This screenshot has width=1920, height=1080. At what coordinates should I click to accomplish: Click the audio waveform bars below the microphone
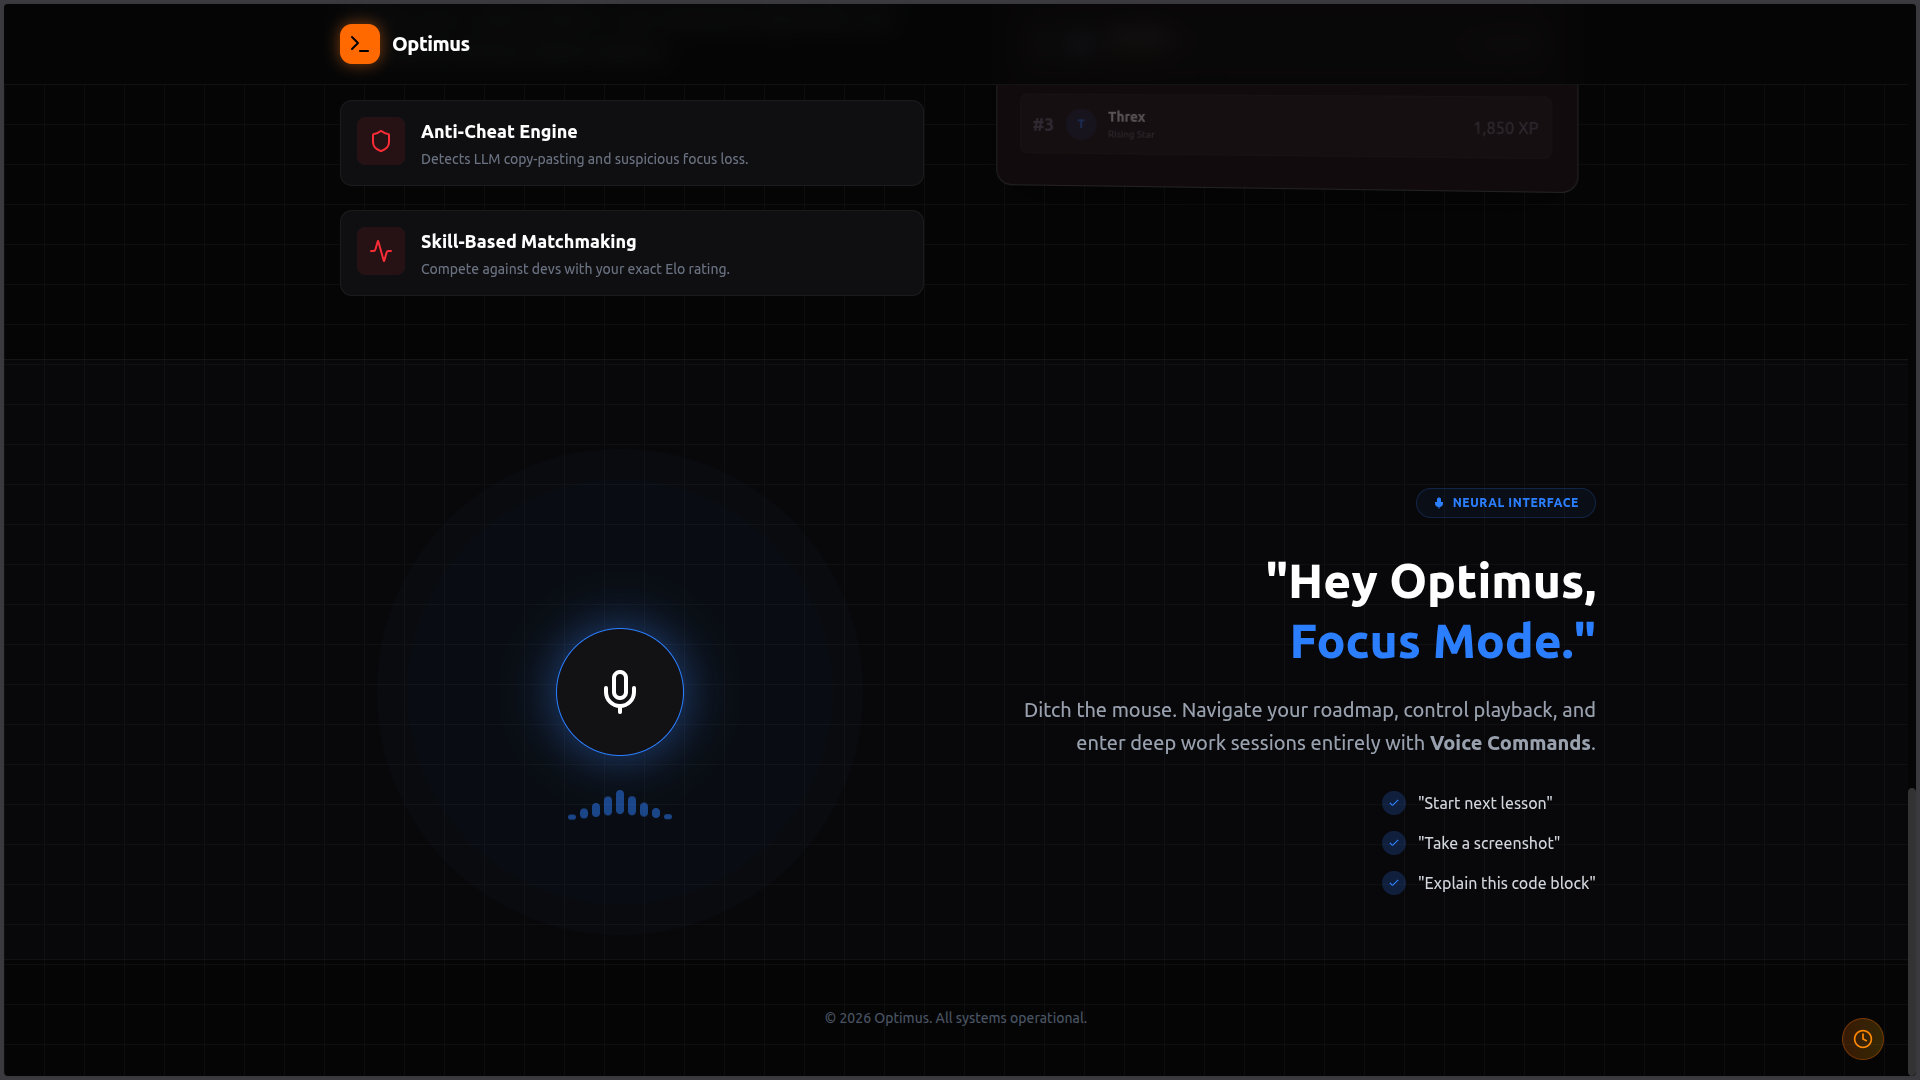click(x=620, y=805)
